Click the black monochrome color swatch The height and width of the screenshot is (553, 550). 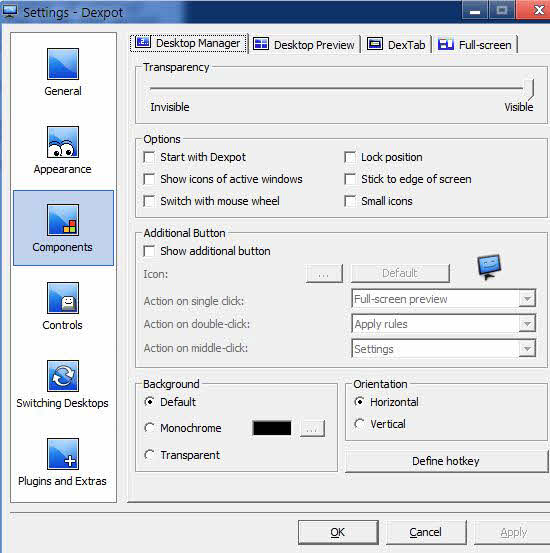(x=272, y=428)
